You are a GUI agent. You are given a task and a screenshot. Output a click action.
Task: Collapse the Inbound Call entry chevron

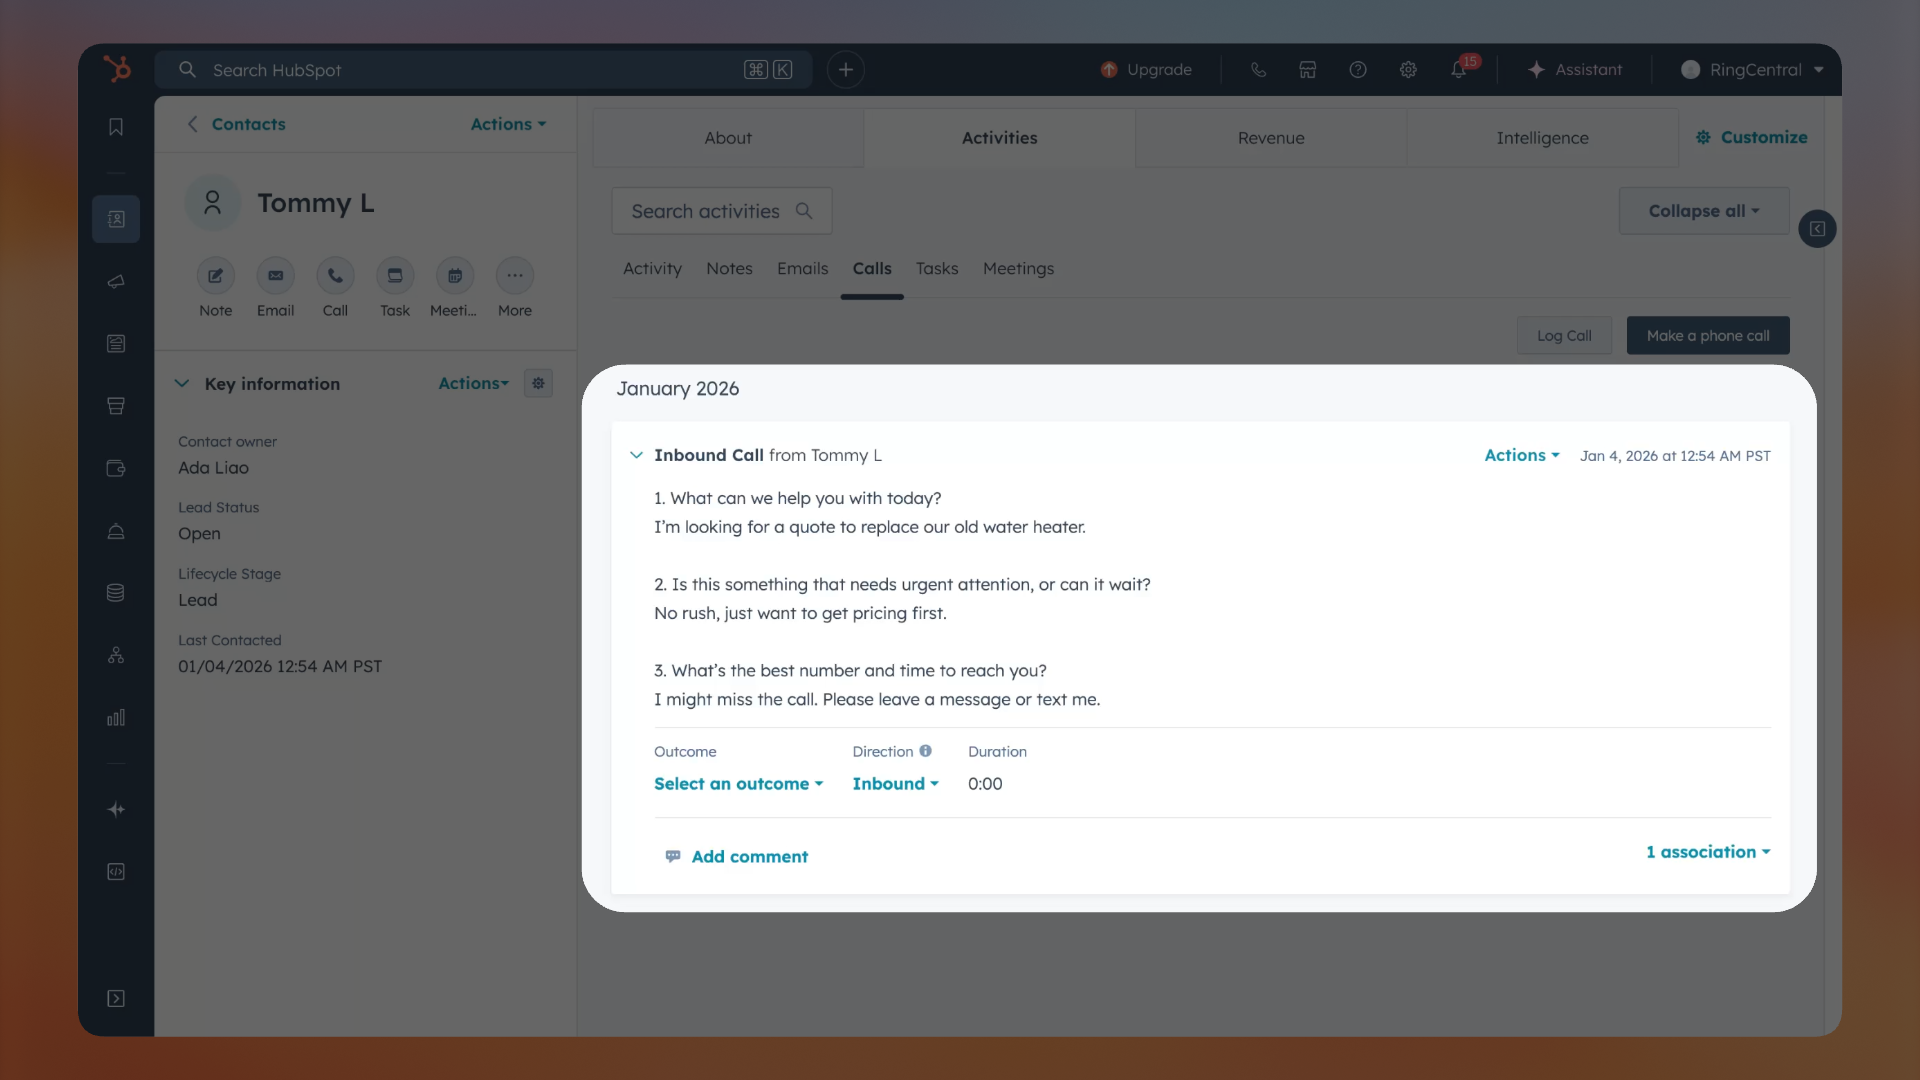pyautogui.click(x=637, y=455)
